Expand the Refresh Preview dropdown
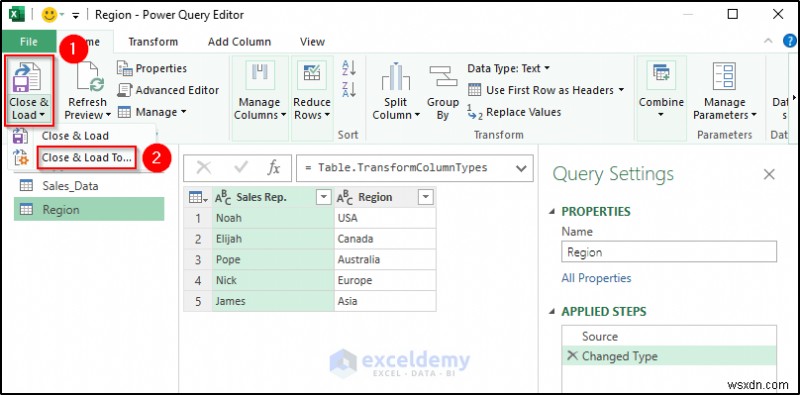The image size is (800, 395). point(108,115)
